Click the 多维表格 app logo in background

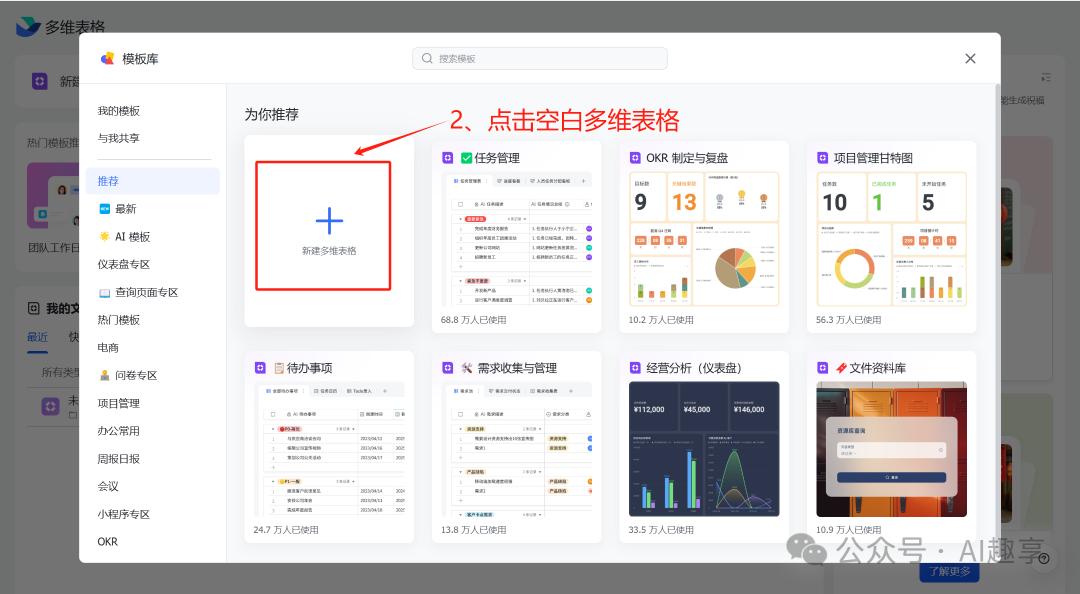click(x=28, y=26)
